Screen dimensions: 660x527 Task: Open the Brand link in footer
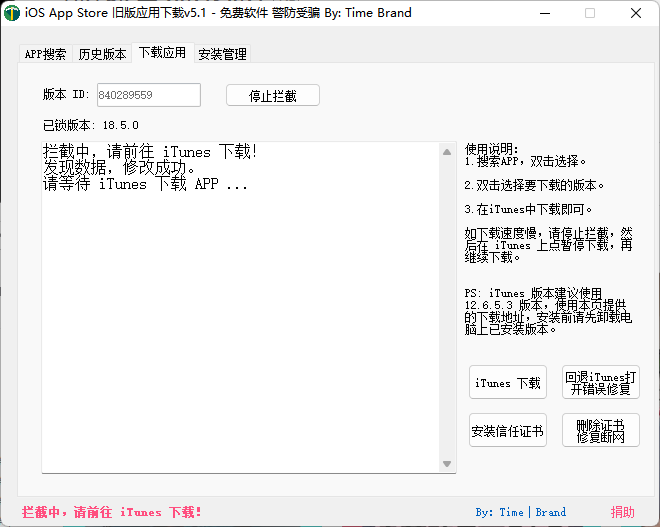point(551,512)
